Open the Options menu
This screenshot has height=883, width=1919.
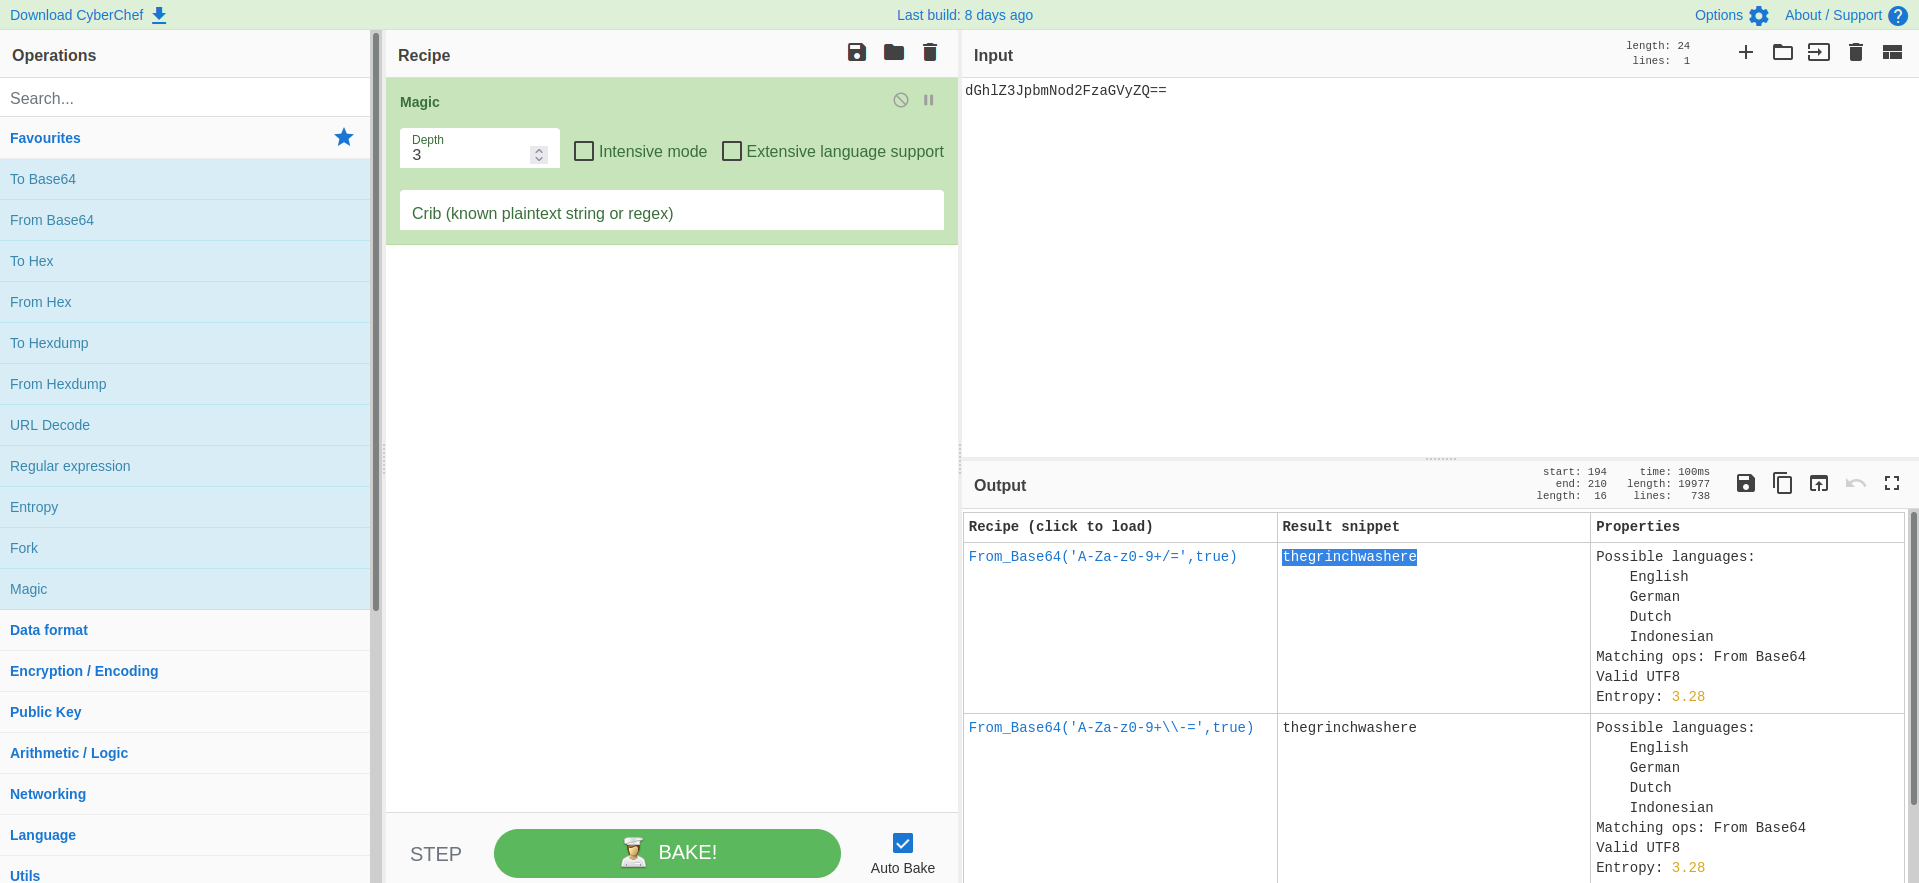(1731, 15)
